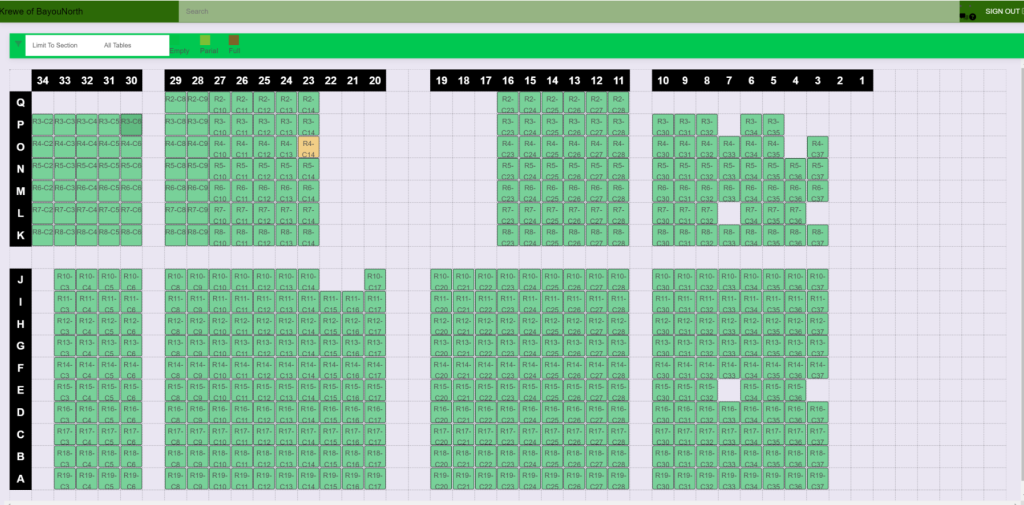The height and width of the screenshot is (505, 1024).
Task: Select table R2-C8 in row Q
Action: point(175,103)
